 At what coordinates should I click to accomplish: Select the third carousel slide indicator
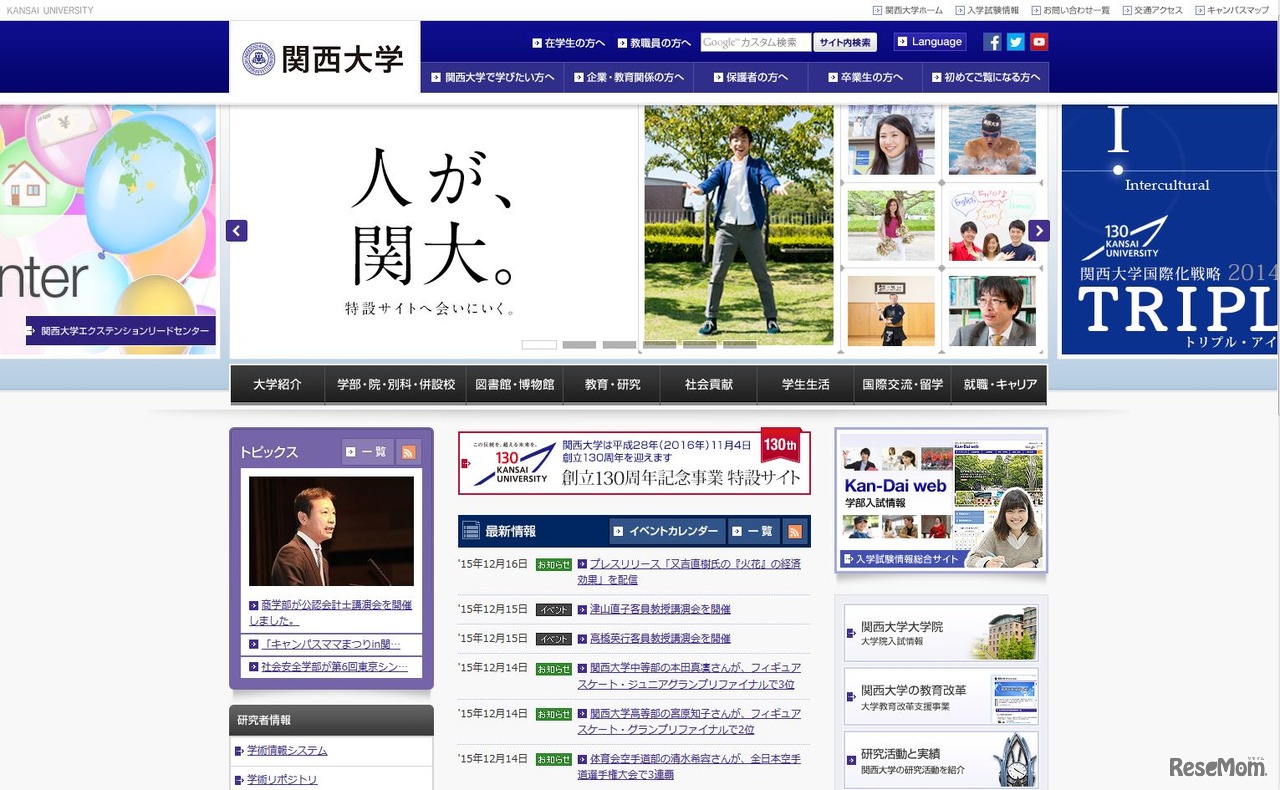[619, 345]
